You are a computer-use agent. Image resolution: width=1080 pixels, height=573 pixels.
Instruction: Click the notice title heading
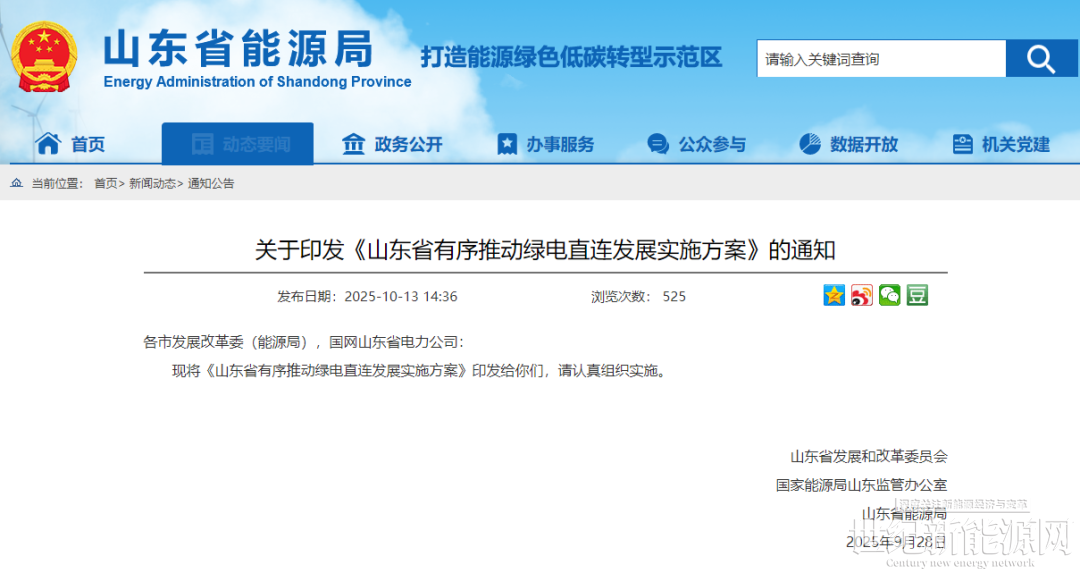(x=545, y=250)
